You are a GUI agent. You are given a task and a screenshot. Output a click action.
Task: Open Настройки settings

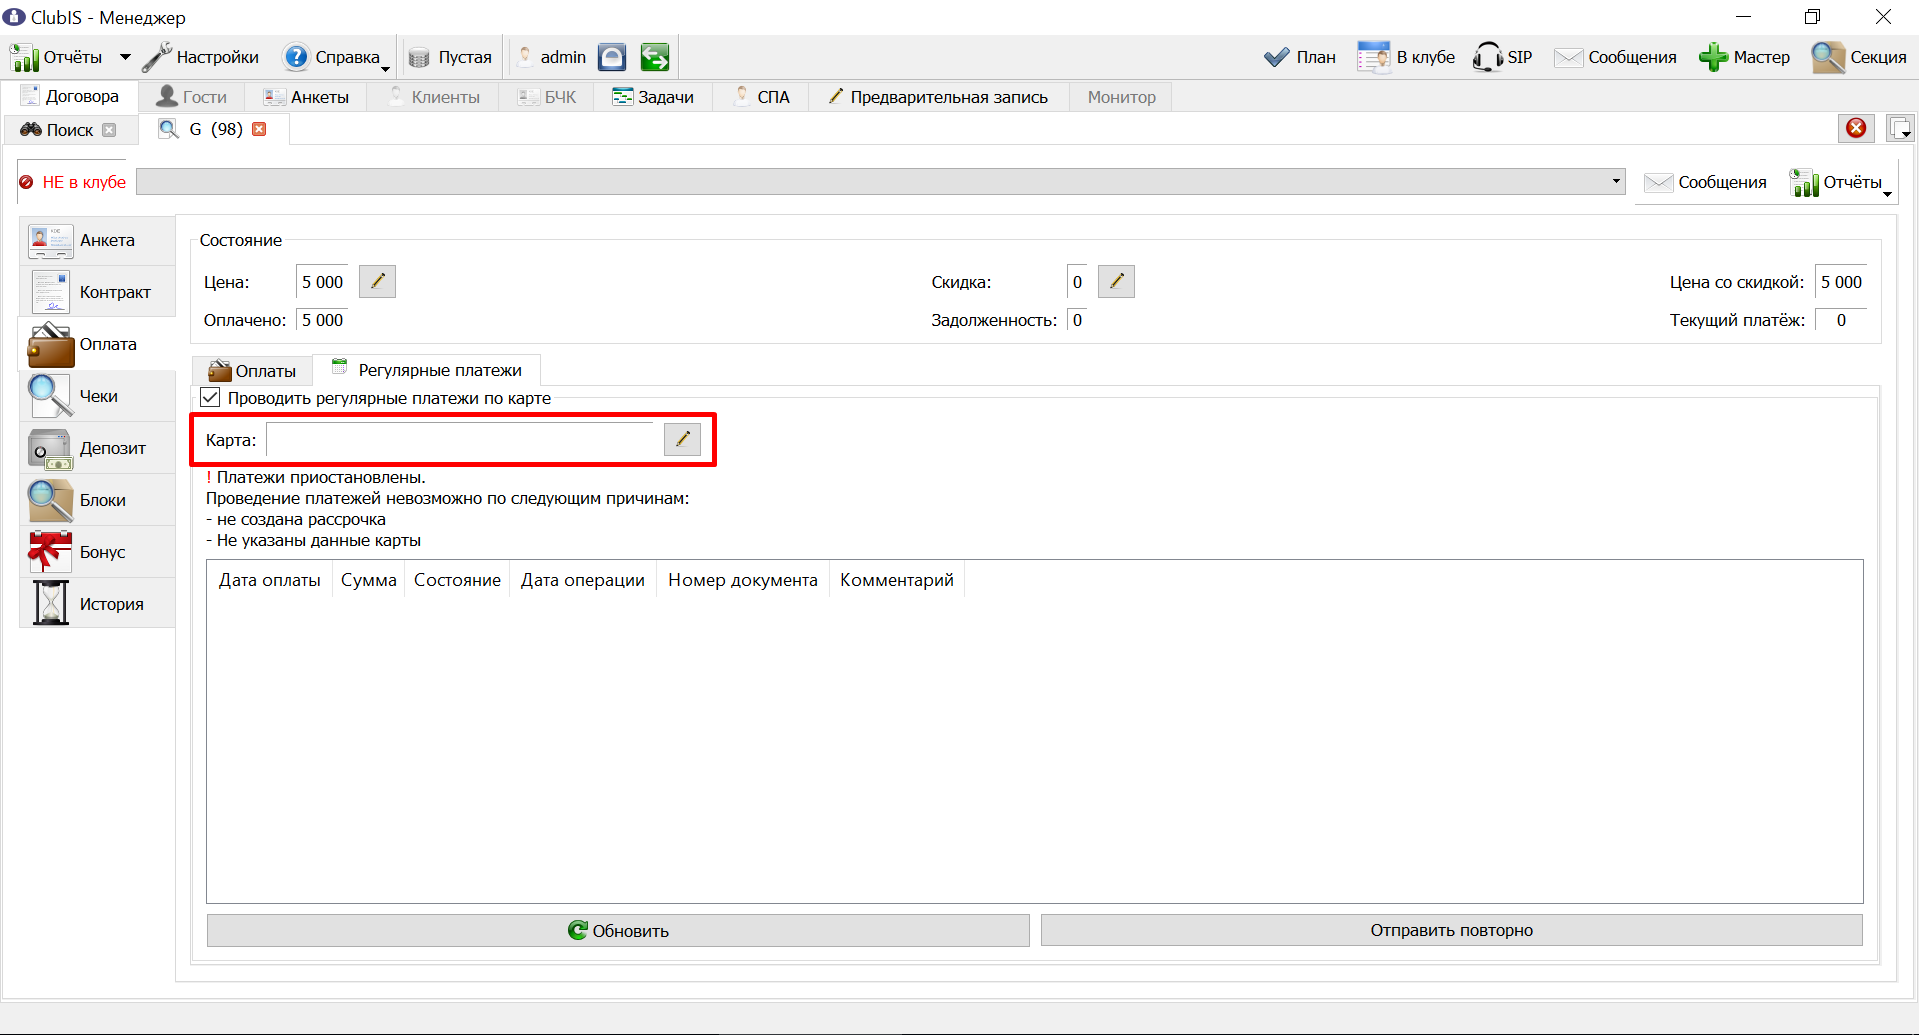tap(200, 57)
